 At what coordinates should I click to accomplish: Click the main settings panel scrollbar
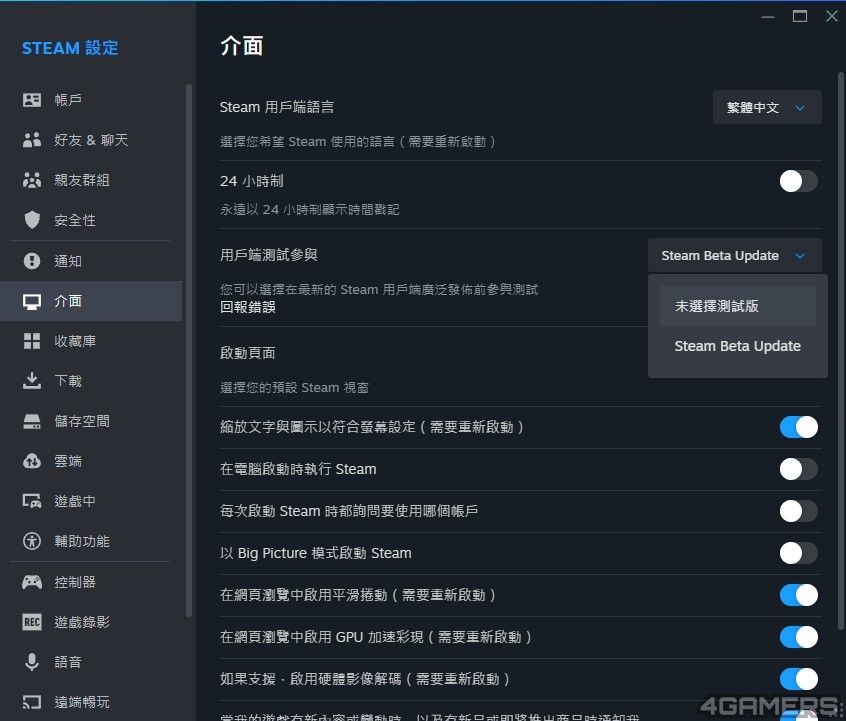click(x=841, y=351)
